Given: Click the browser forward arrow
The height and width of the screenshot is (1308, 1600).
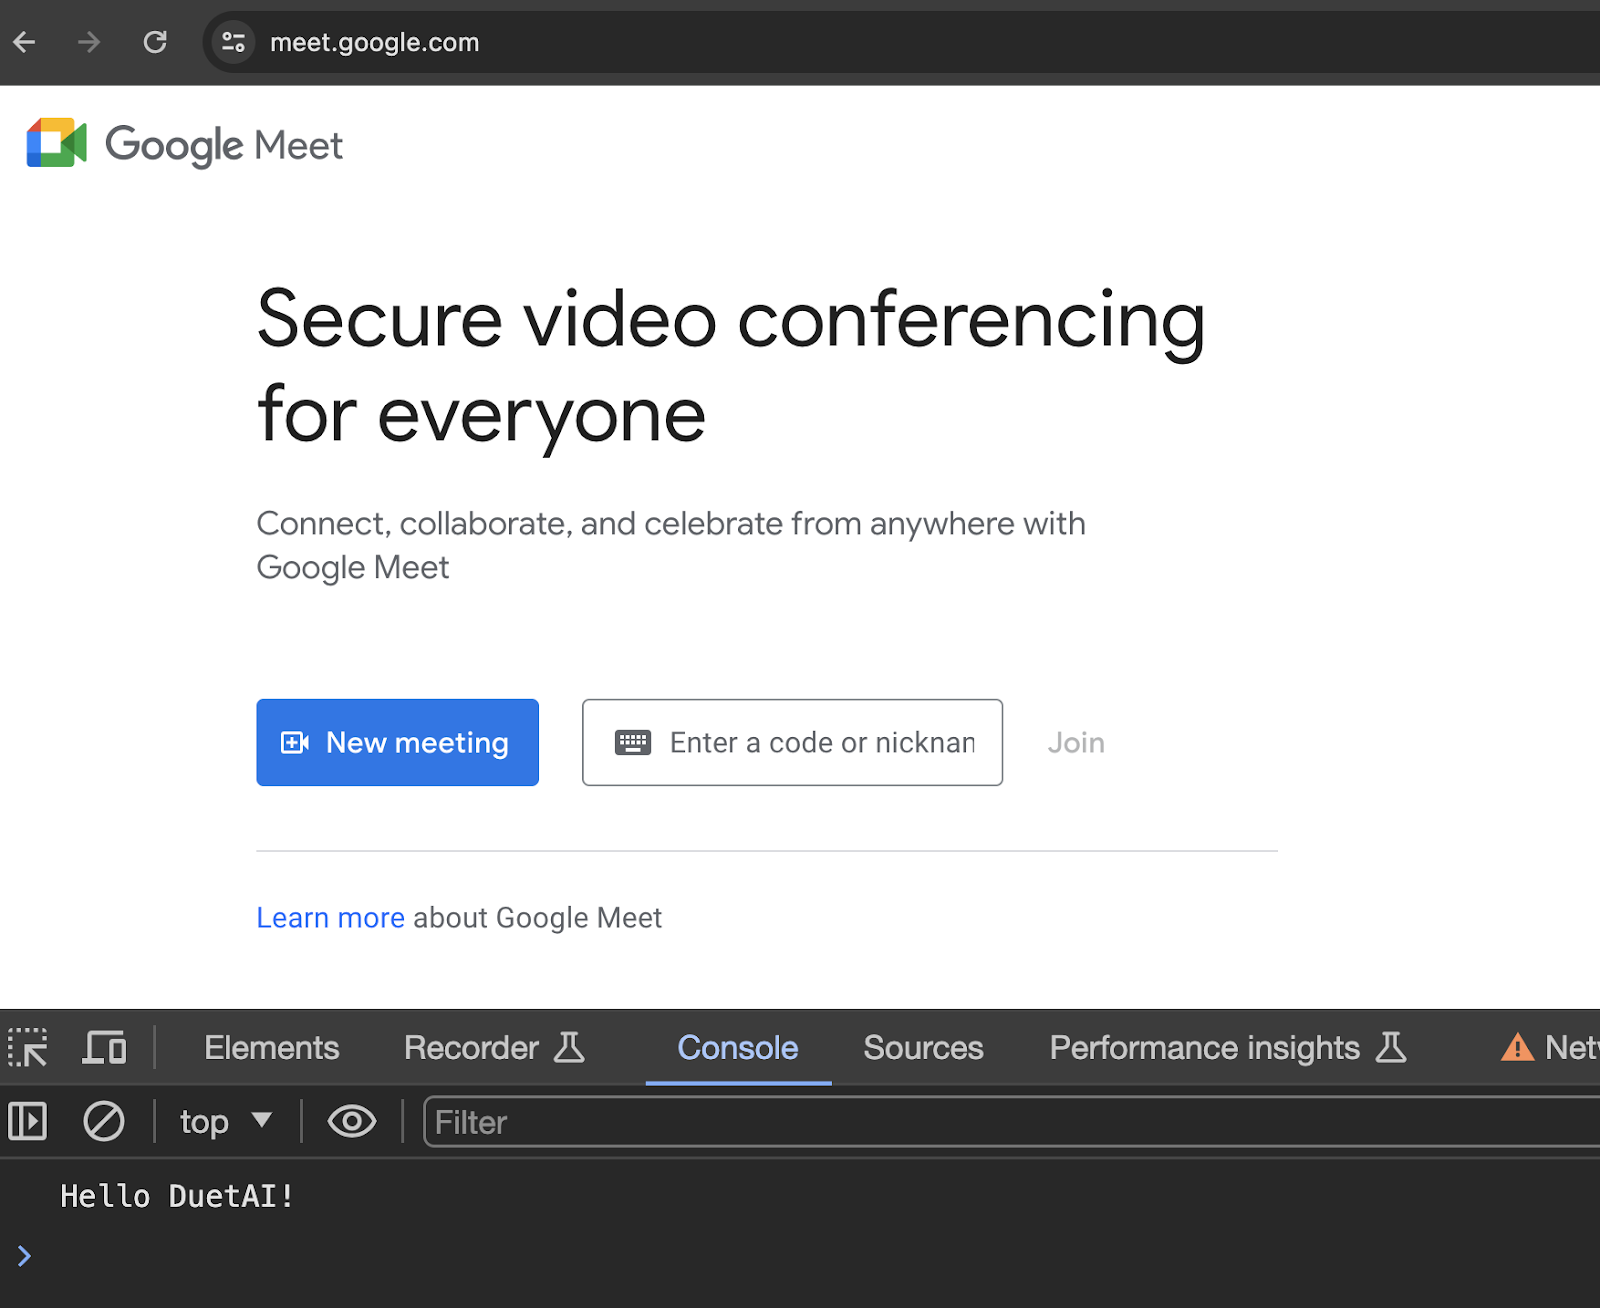Looking at the screenshot, I should point(89,42).
